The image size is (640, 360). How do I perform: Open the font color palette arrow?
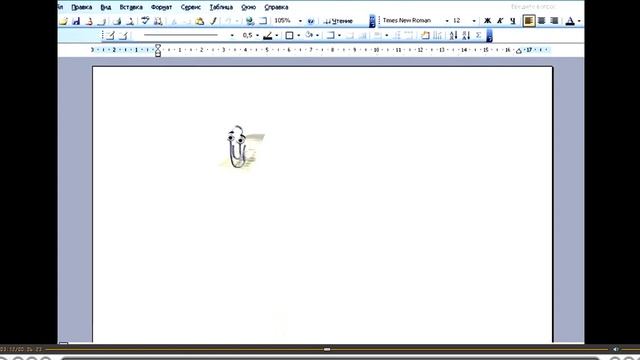click(579, 21)
